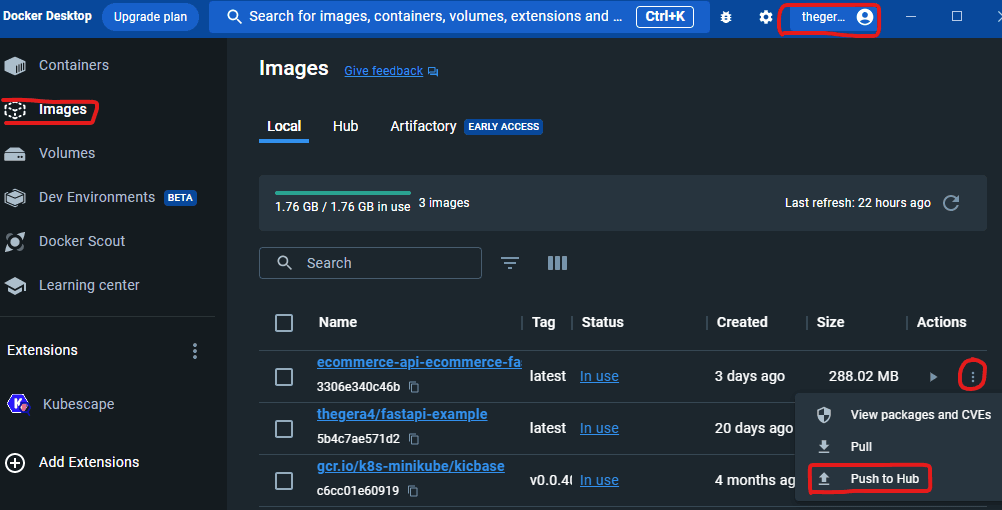
Task: Click the Volumes drive icon in sidebar
Action: point(15,154)
